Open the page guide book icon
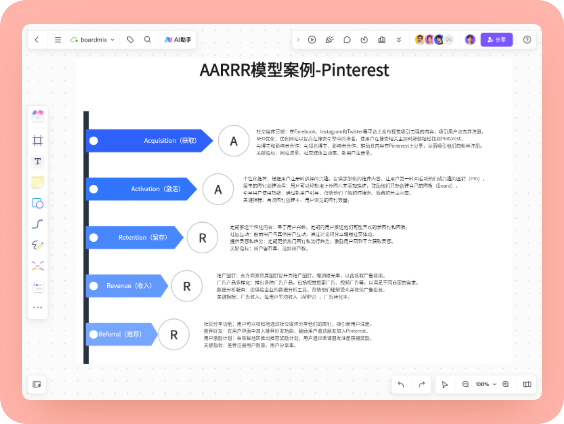564x424 pixels. [527, 384]
